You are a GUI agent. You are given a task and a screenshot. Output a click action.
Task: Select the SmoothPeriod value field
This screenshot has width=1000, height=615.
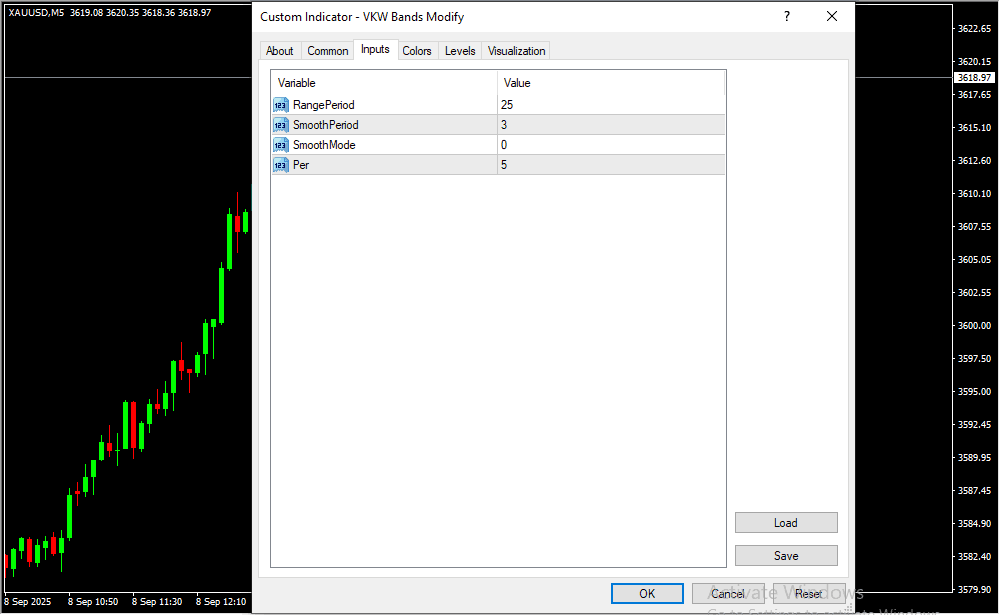pyautogui.click(x=610, y=125)
